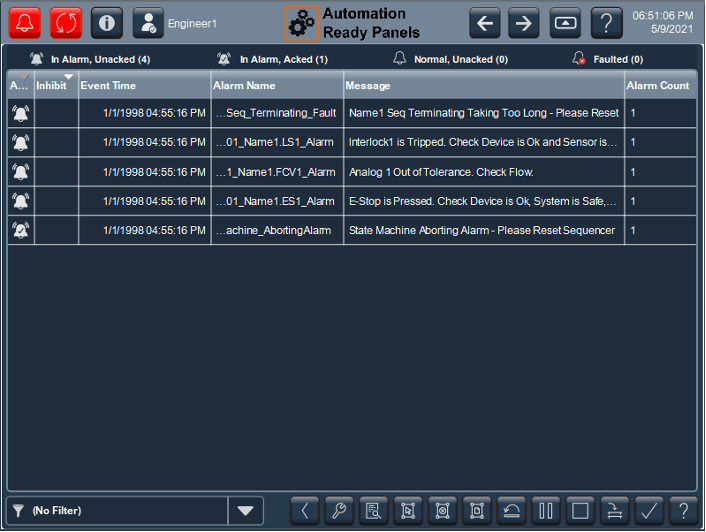Select the …01_Name1.ES1_Alarm name cell
This screenshot has height=532, width=706.
point(277,201)
